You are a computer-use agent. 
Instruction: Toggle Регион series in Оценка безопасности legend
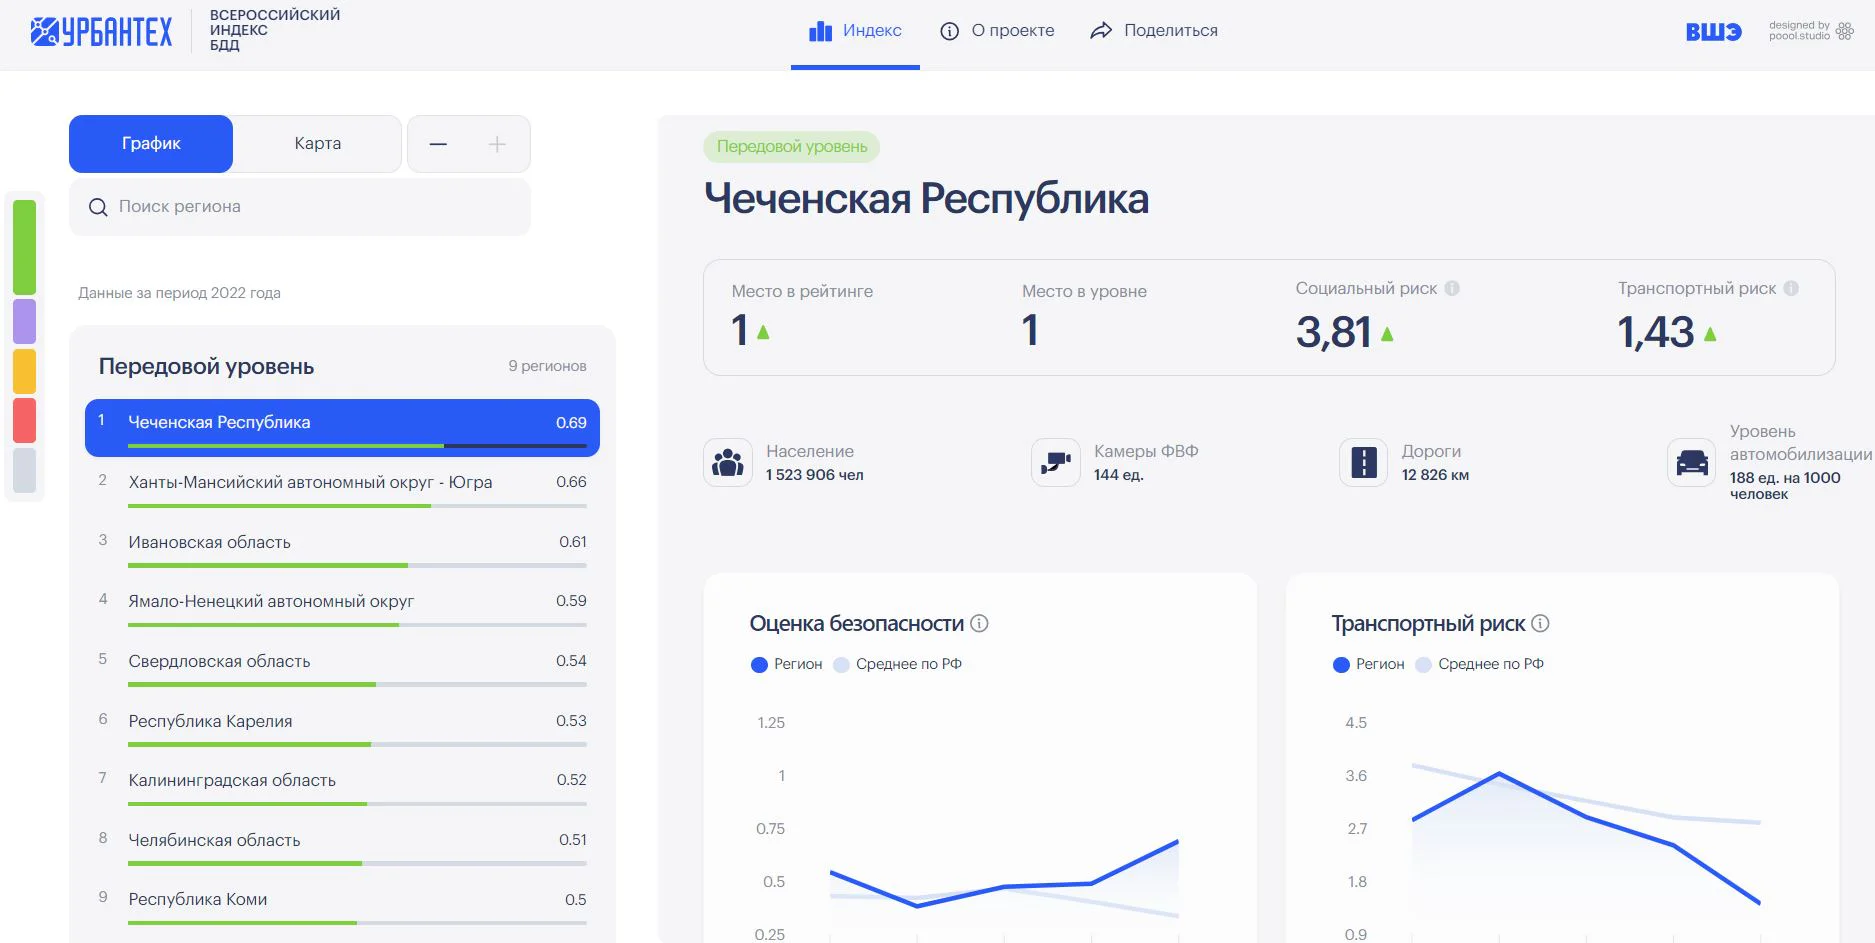point(786,664)
